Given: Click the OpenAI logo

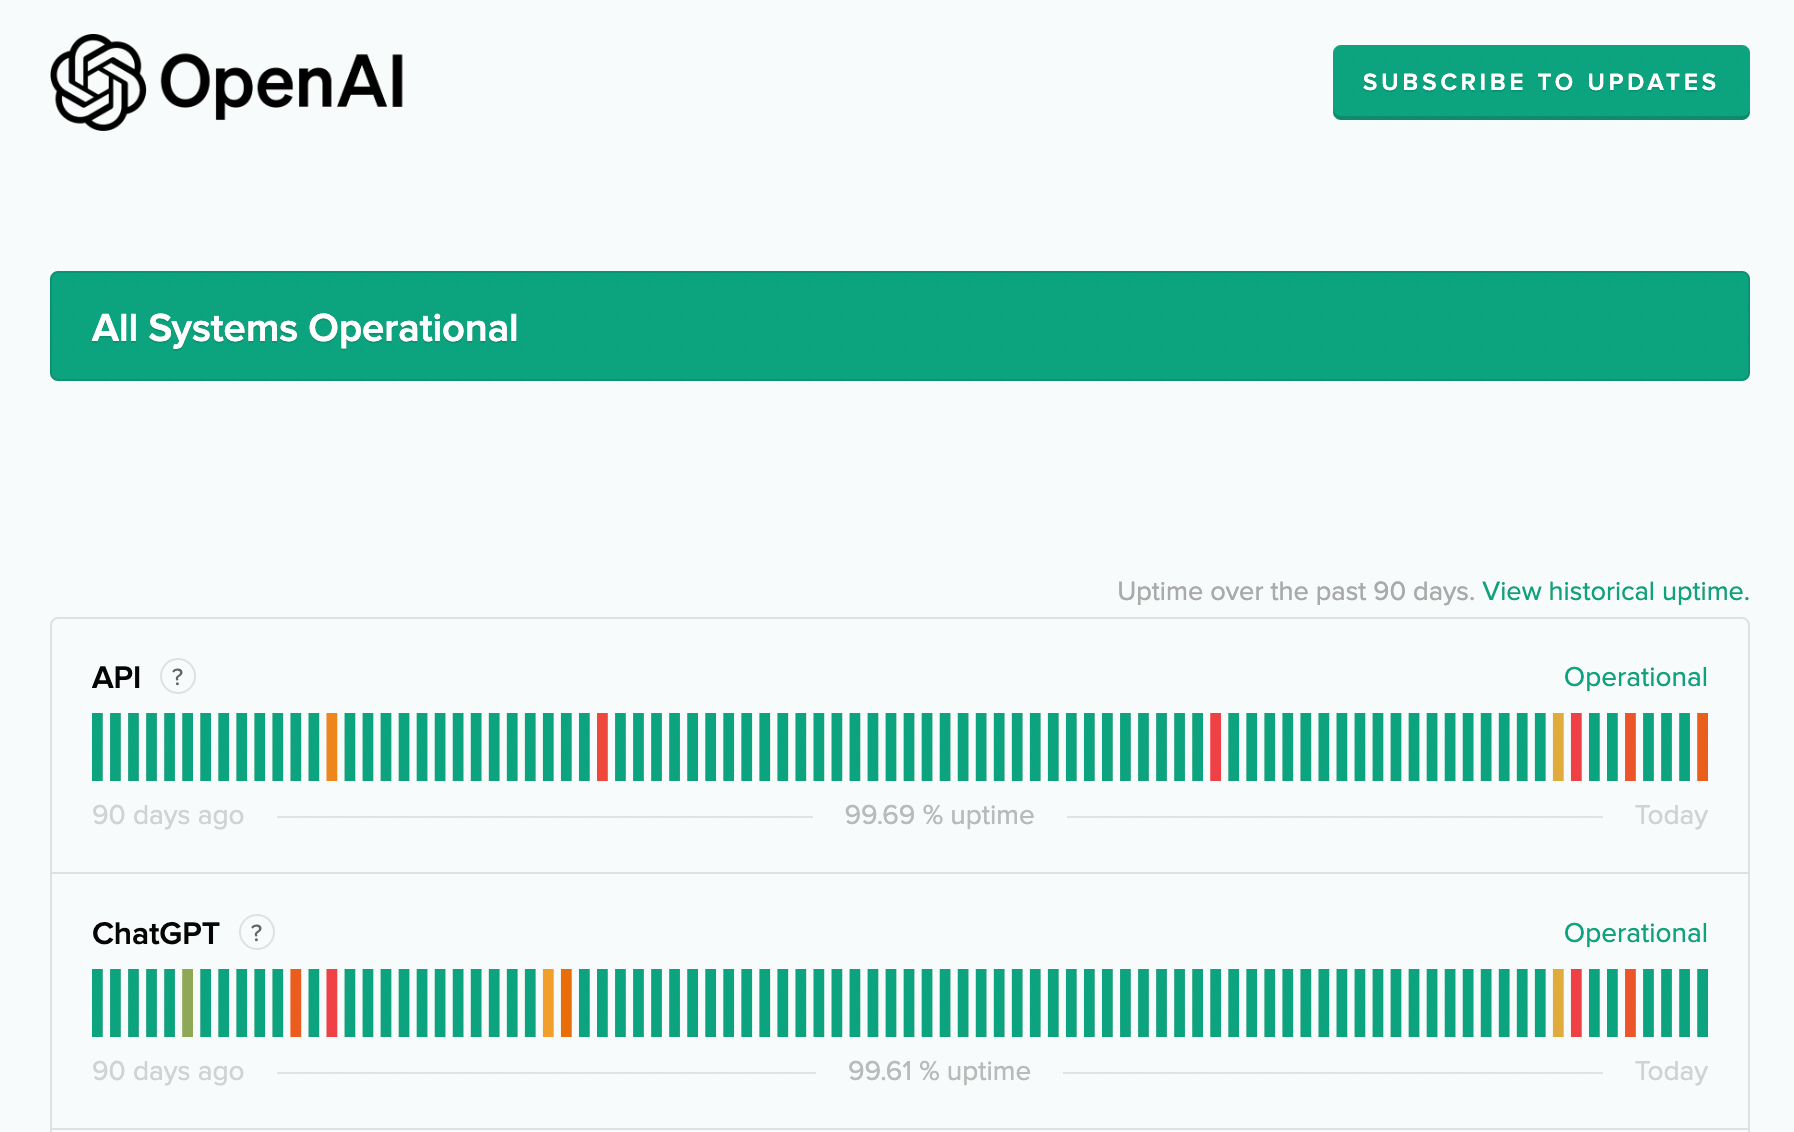Looking at the screenshot, I should 228,82.
